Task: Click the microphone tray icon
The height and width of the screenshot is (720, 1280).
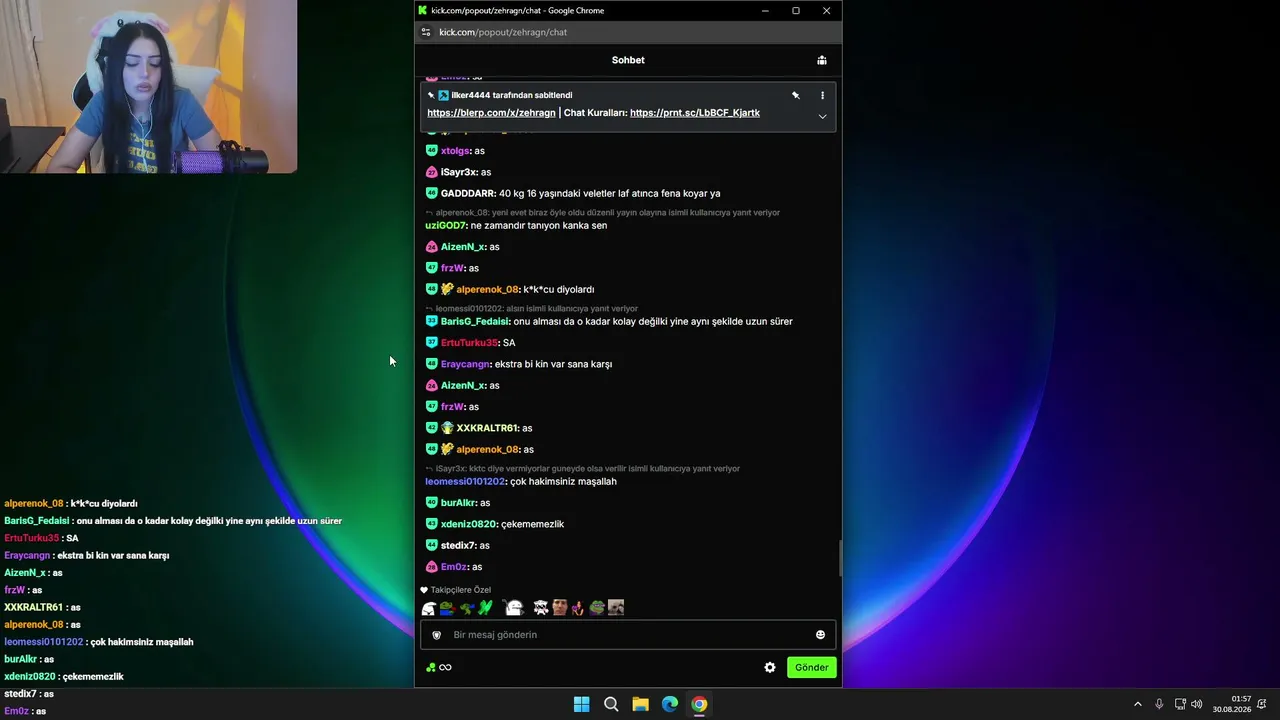Action: coord(1159,704)
